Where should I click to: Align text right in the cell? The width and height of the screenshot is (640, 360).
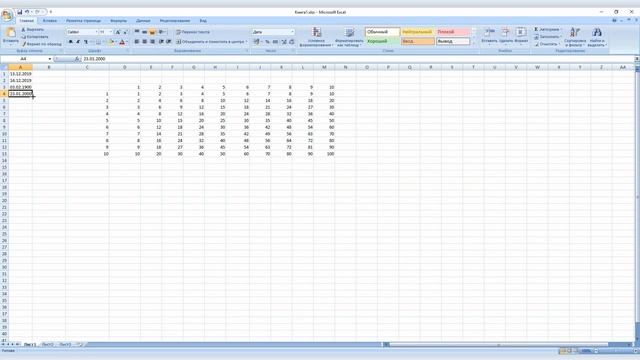pos(152,42)
